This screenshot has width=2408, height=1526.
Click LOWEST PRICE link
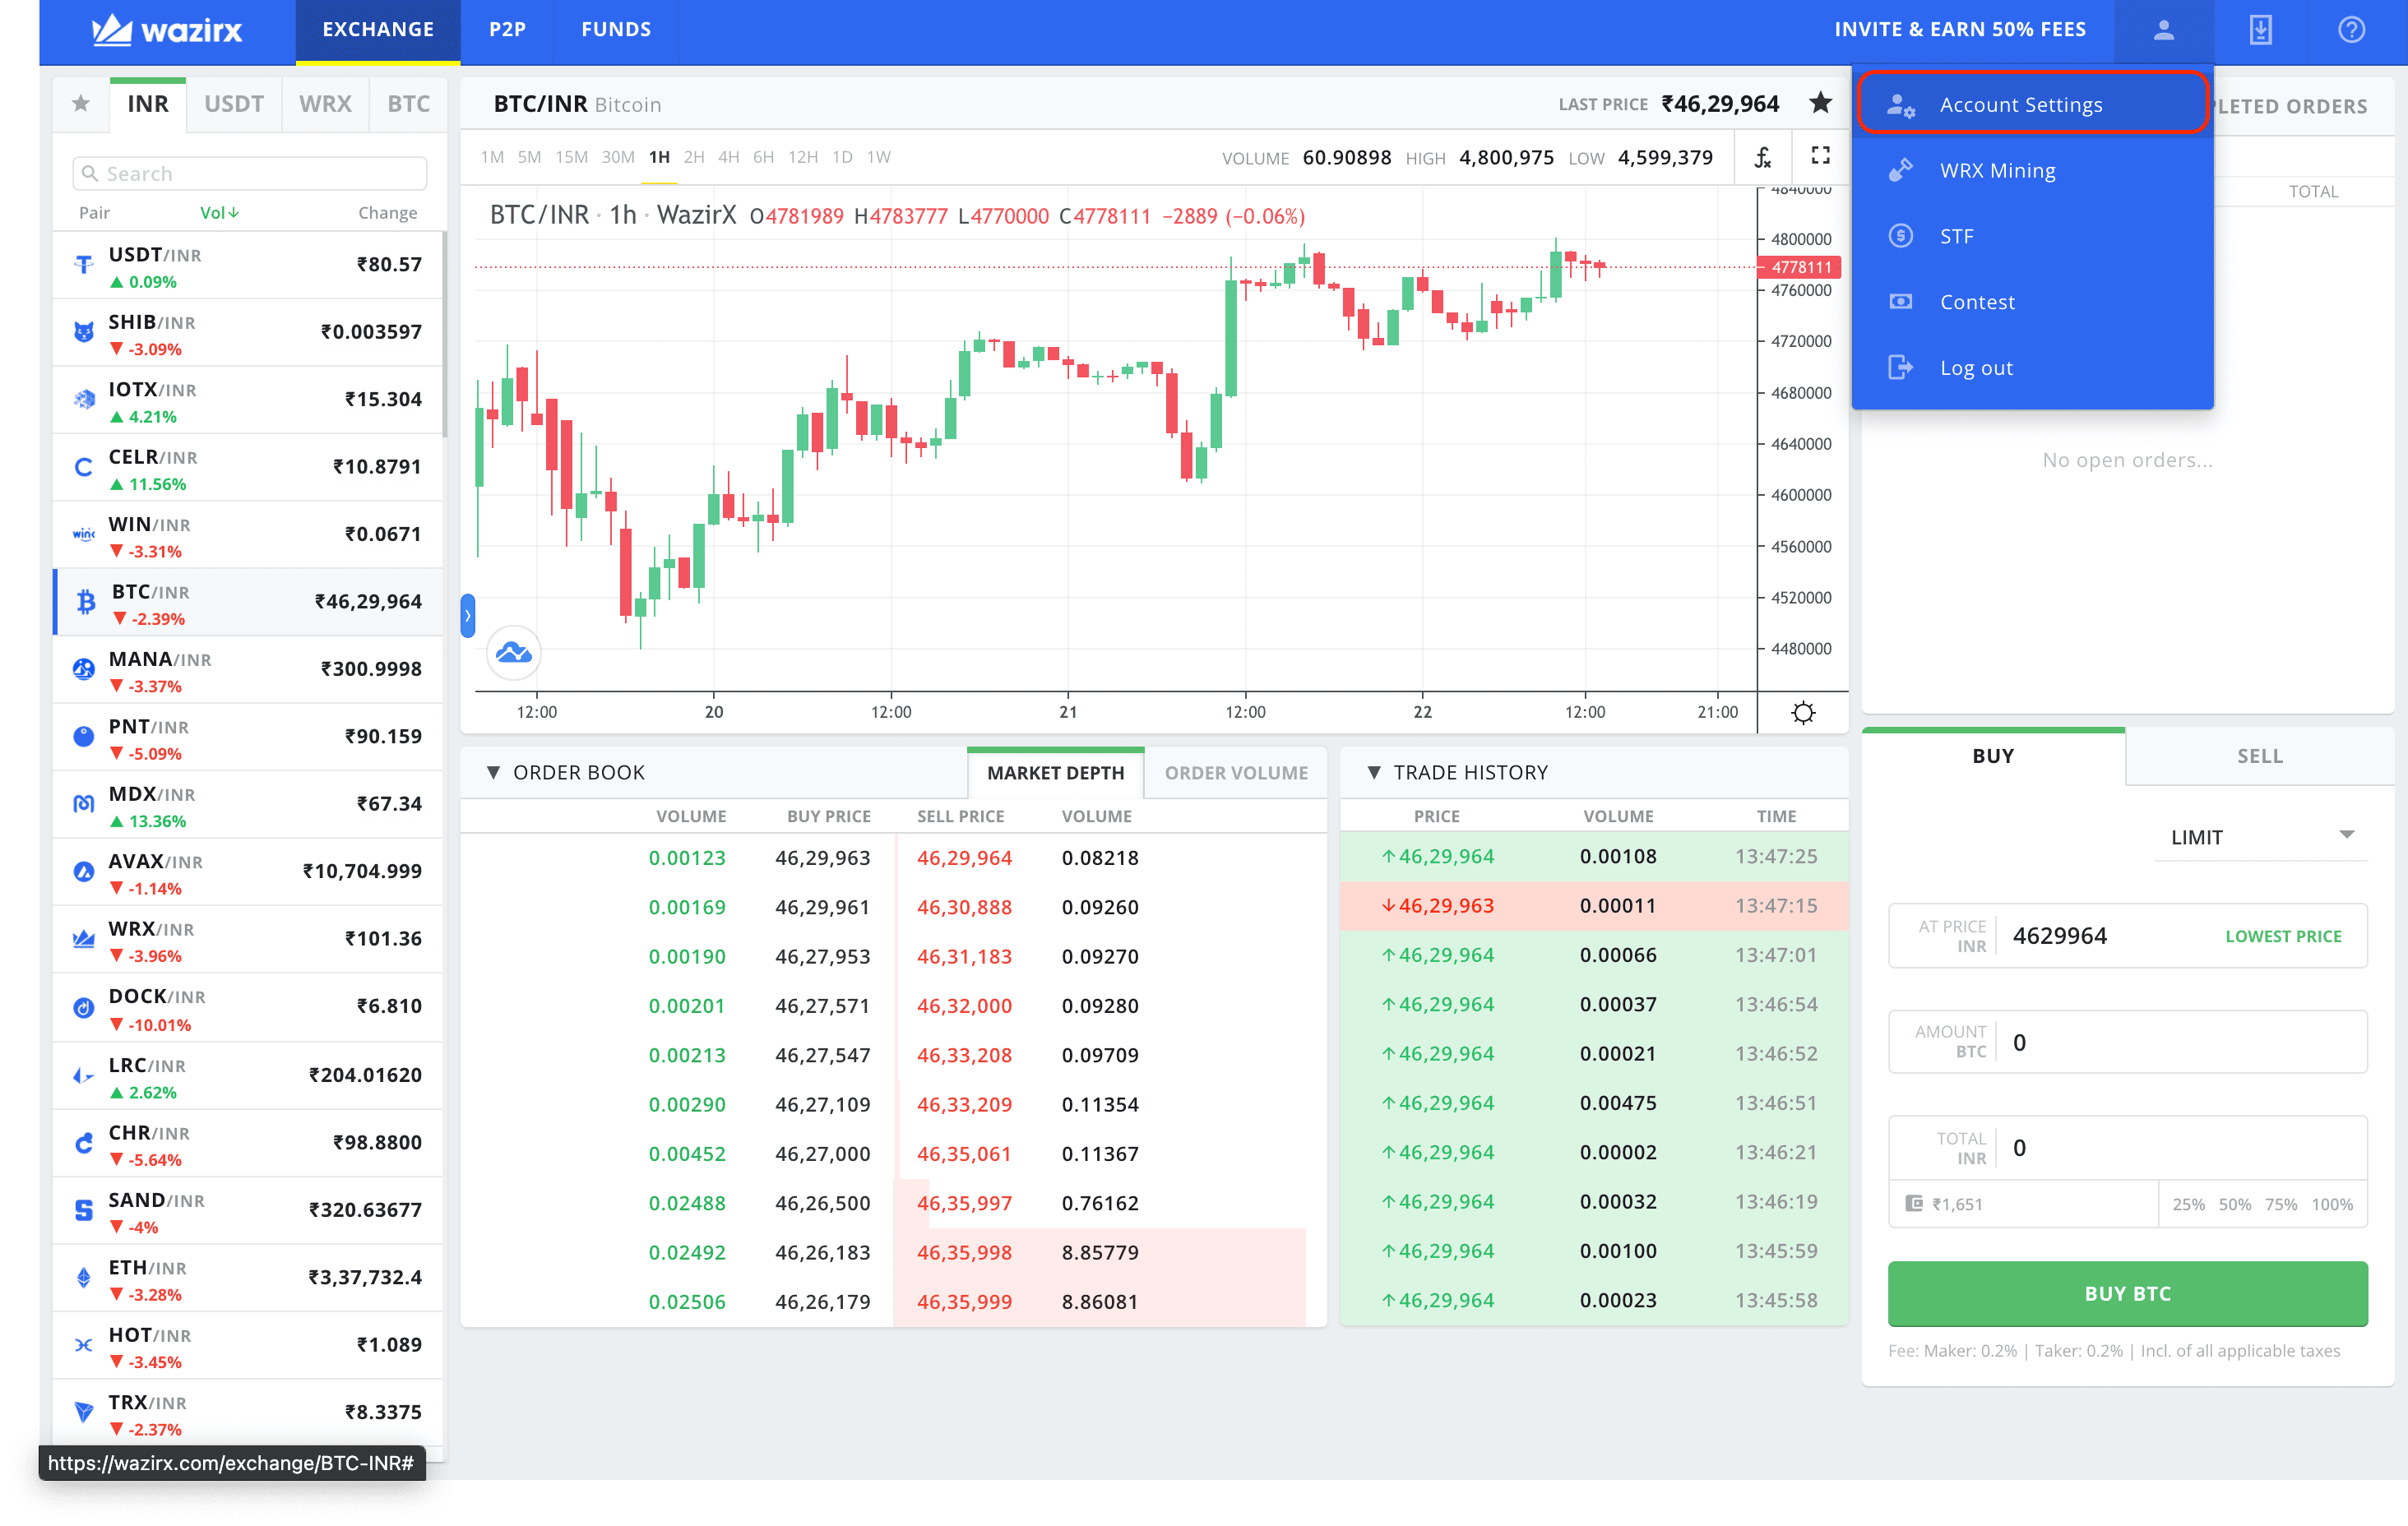coord(2283,936)
